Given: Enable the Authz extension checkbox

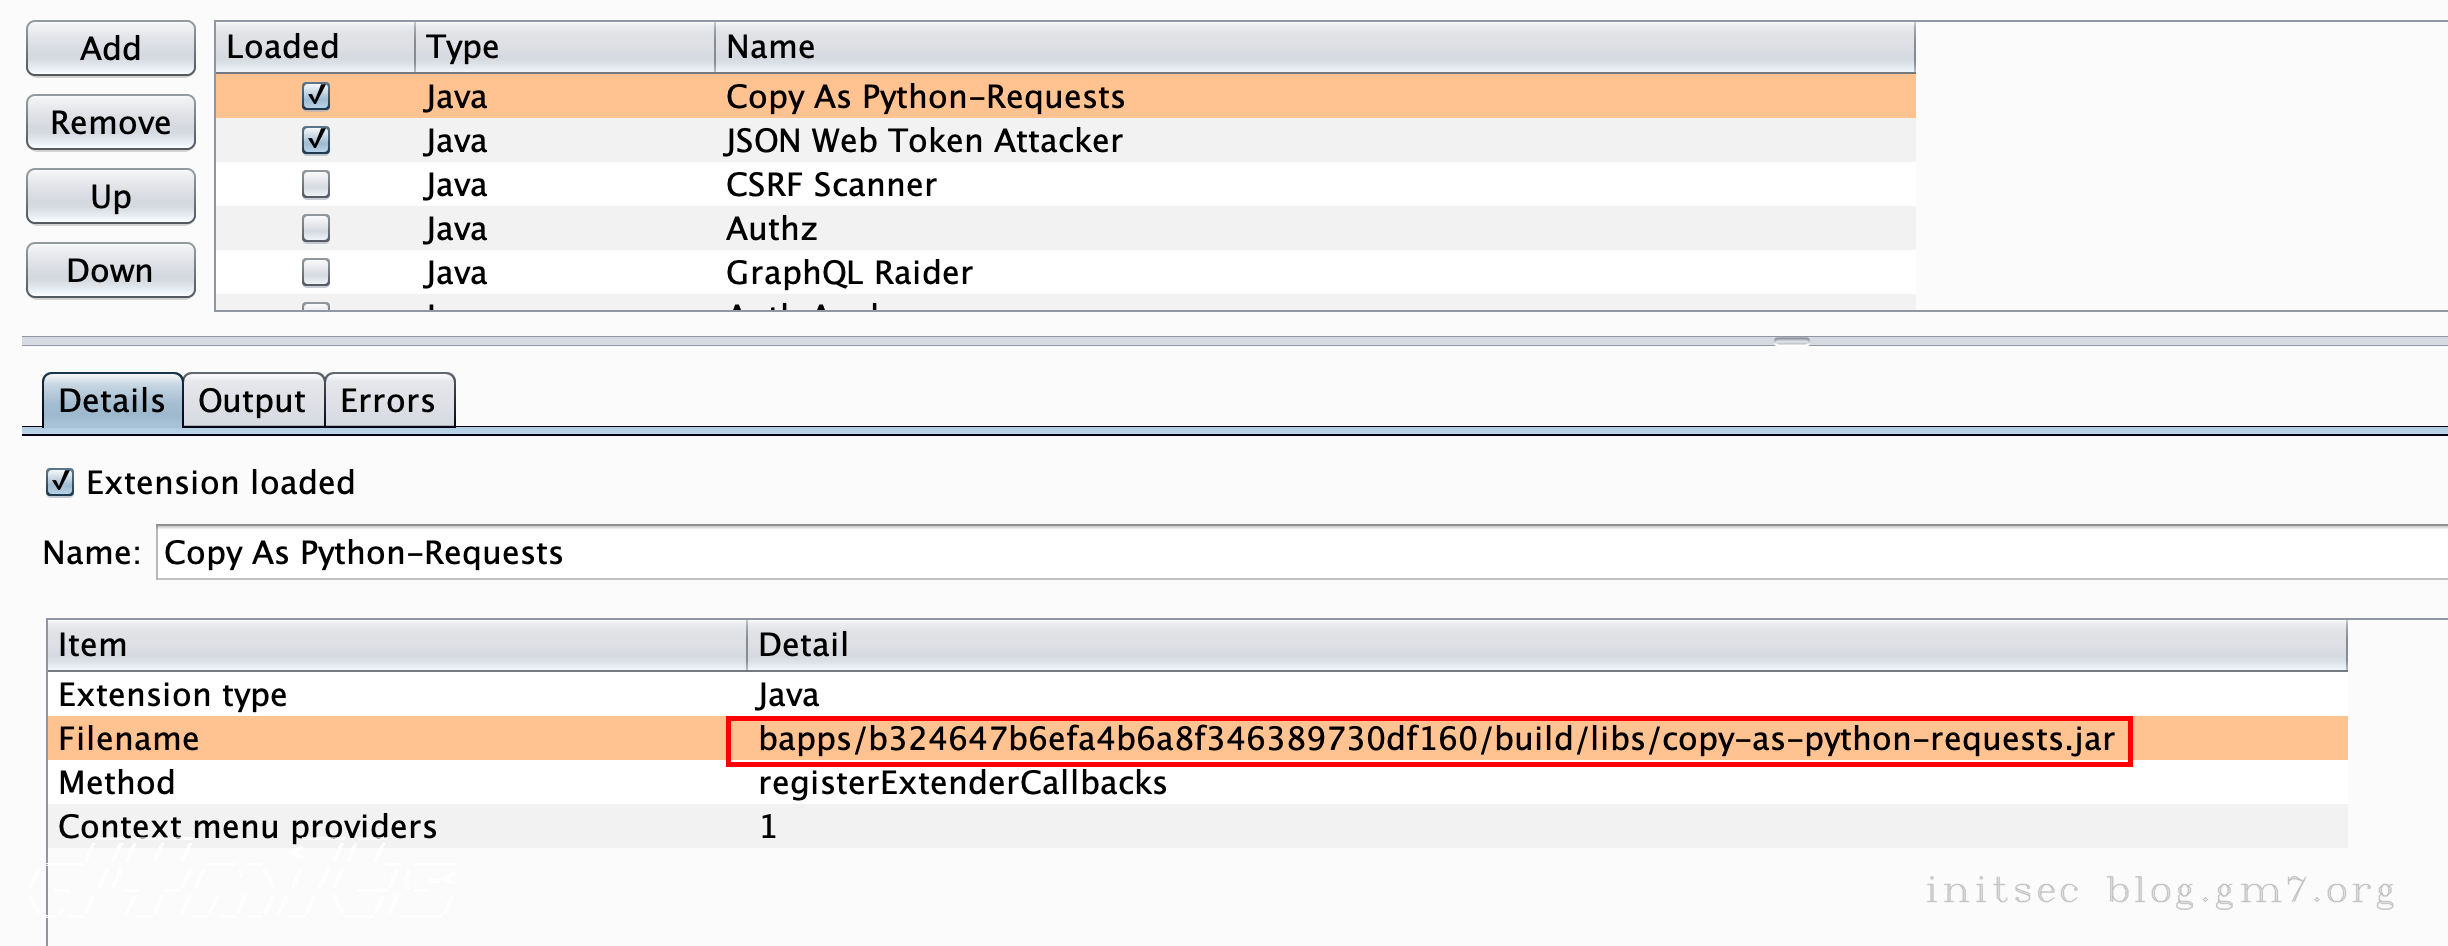Looking at the screenshot, I should (x=316, y=228).
